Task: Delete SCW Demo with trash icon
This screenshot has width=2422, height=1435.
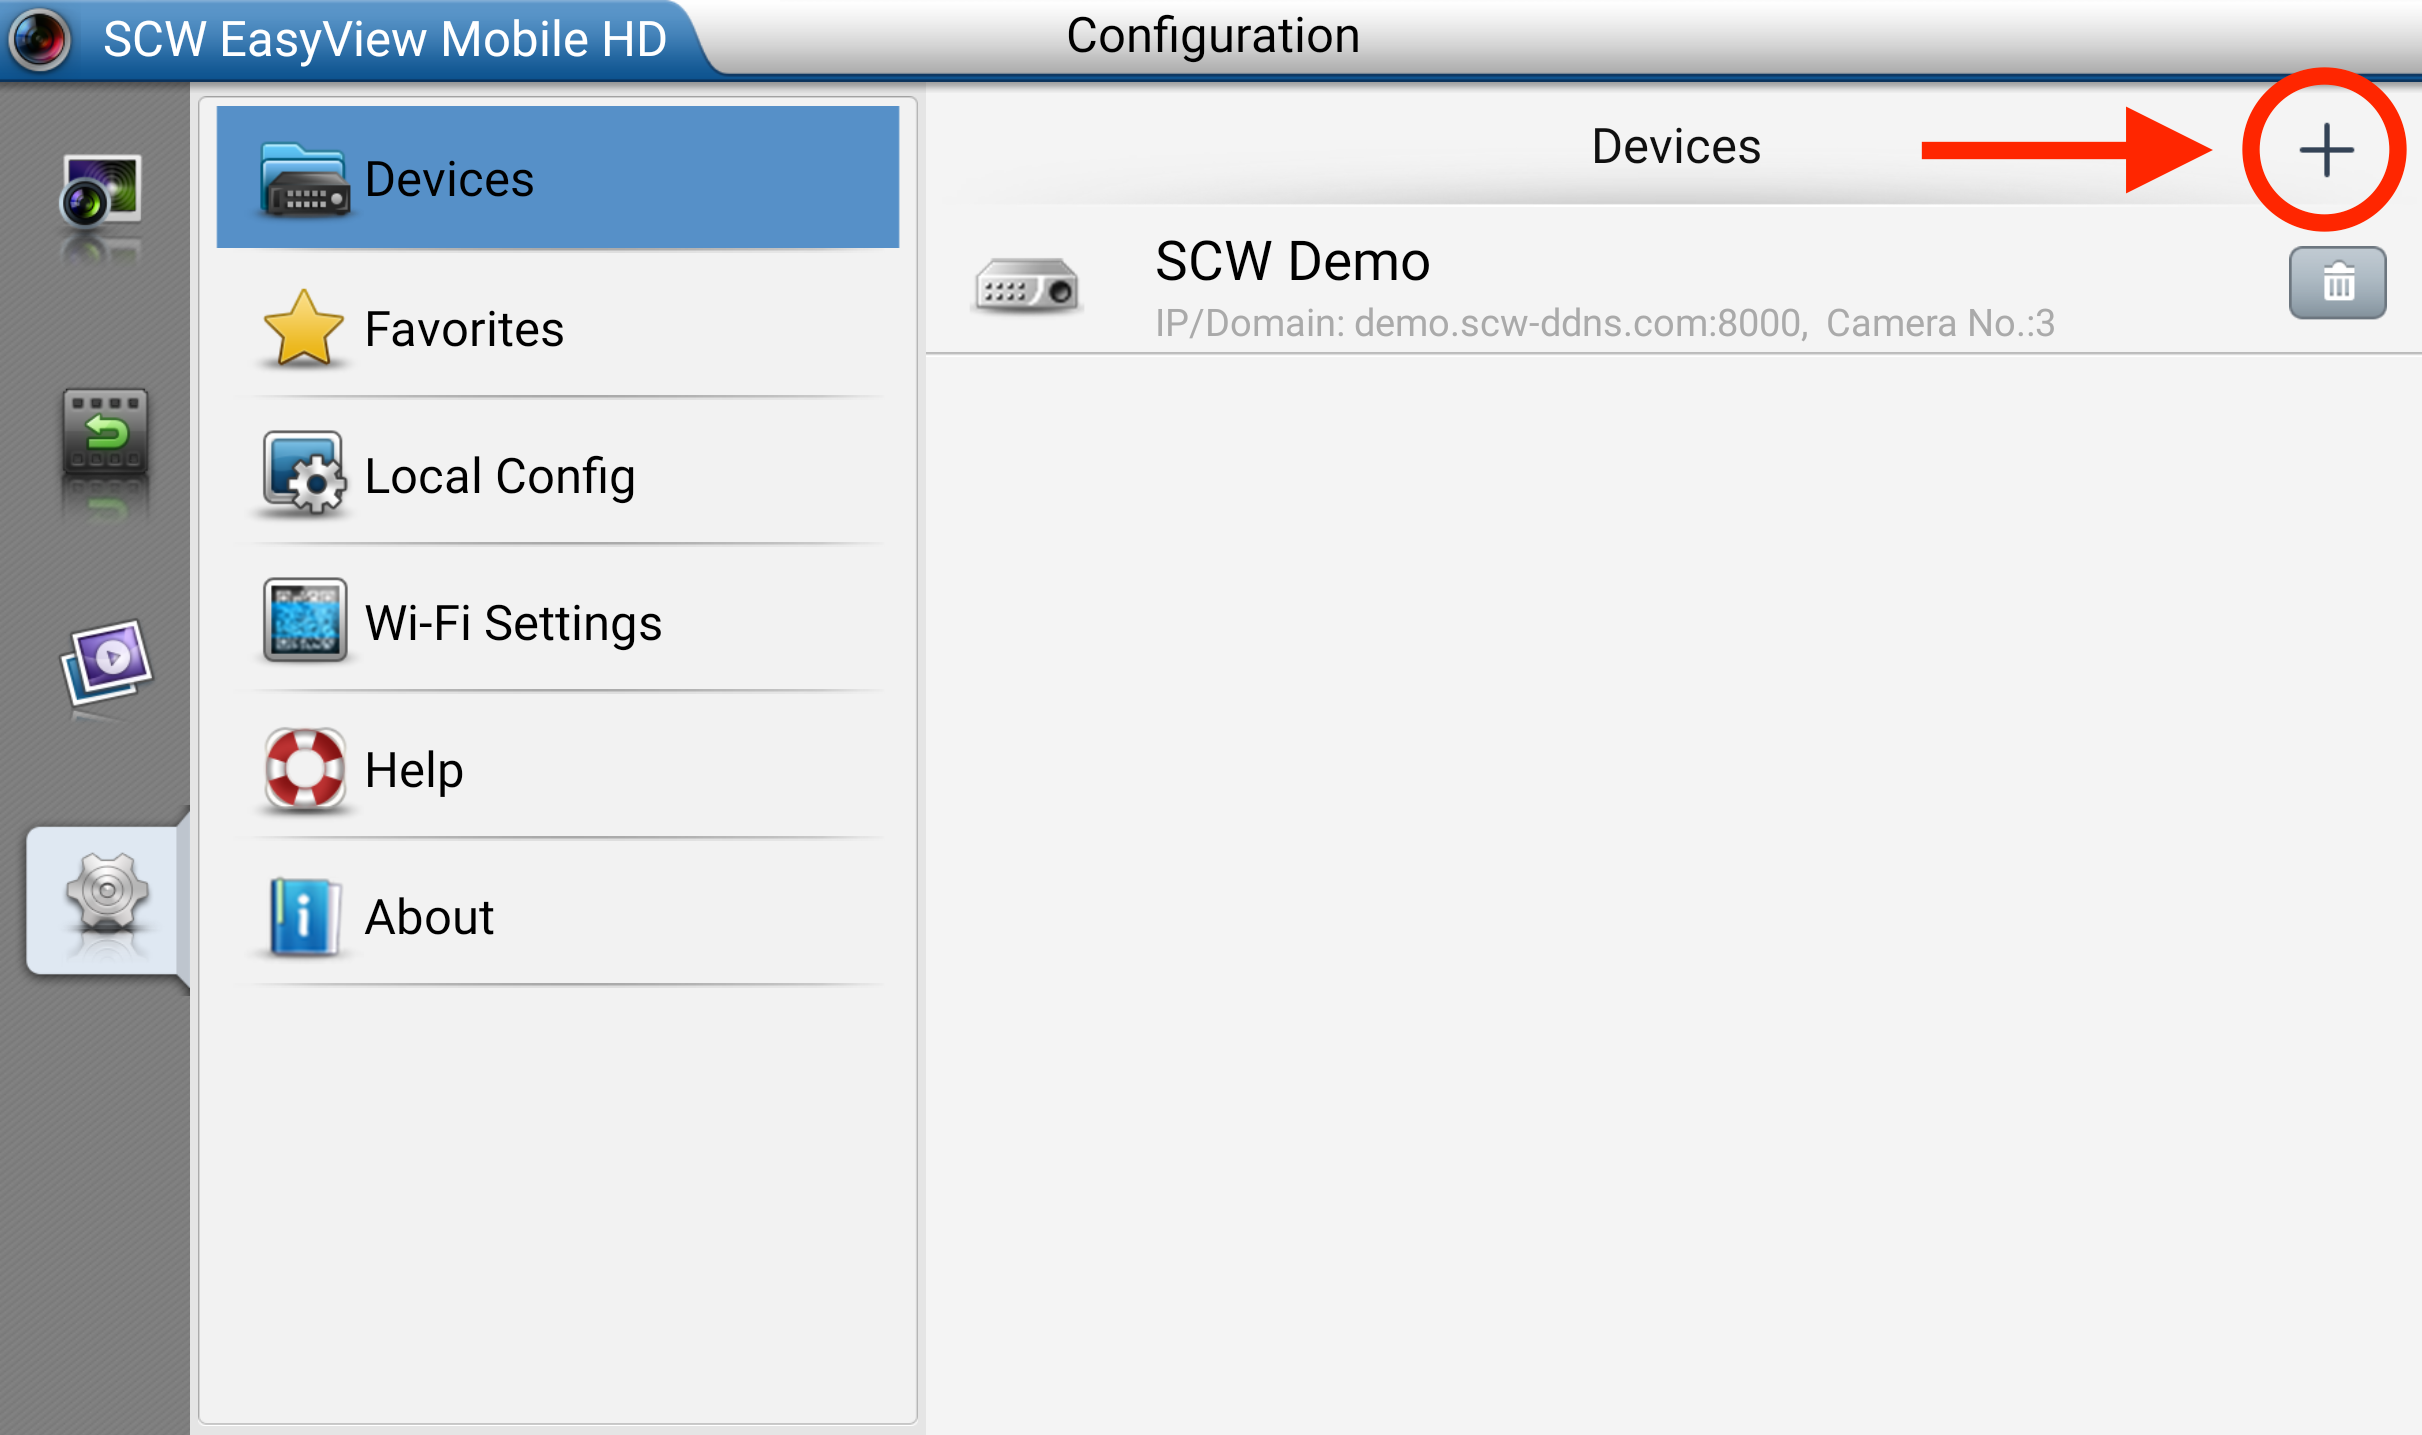Action: point(2337,283)
